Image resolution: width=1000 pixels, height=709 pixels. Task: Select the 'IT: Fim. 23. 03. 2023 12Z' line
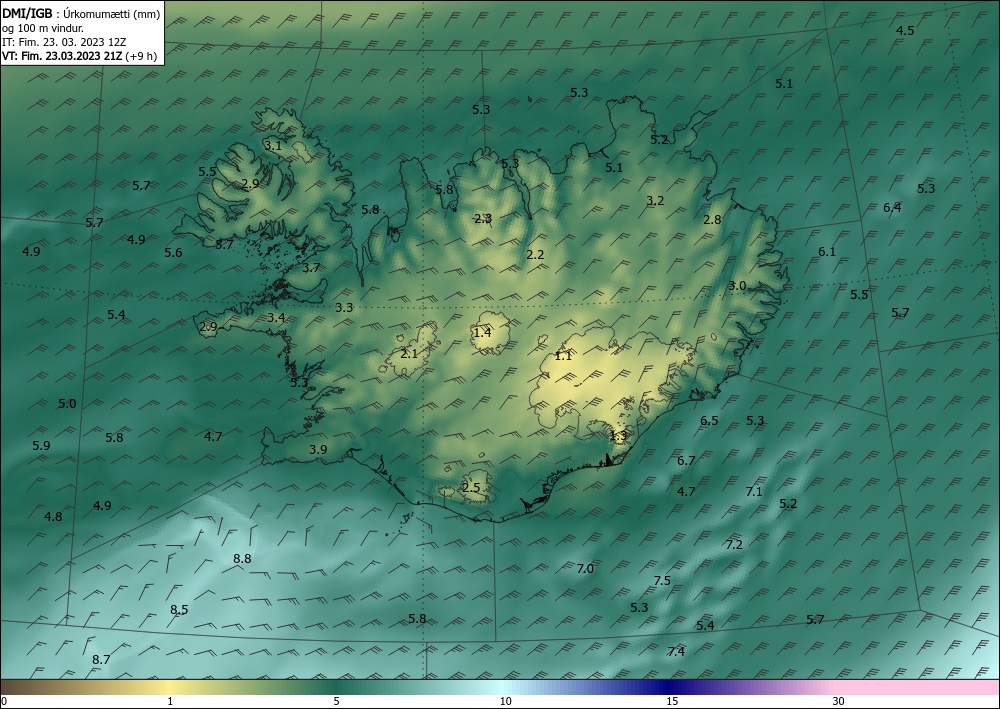pos(64,42)
